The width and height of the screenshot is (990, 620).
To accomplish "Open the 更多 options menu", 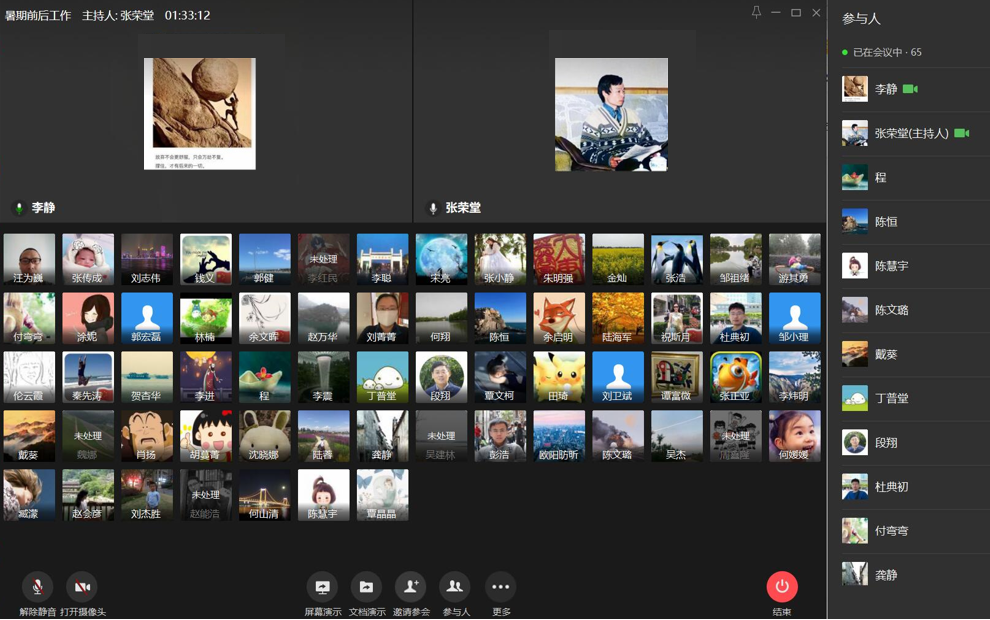I will (x=500, y=587).
